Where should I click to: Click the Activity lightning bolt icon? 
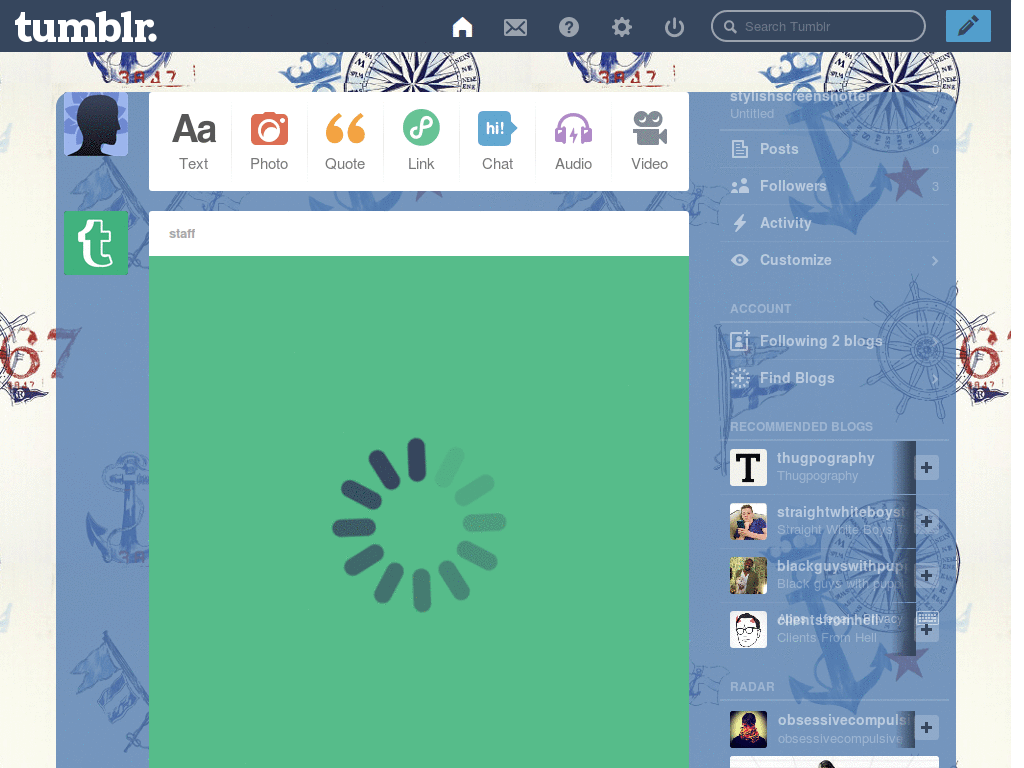tap(740, 223)
